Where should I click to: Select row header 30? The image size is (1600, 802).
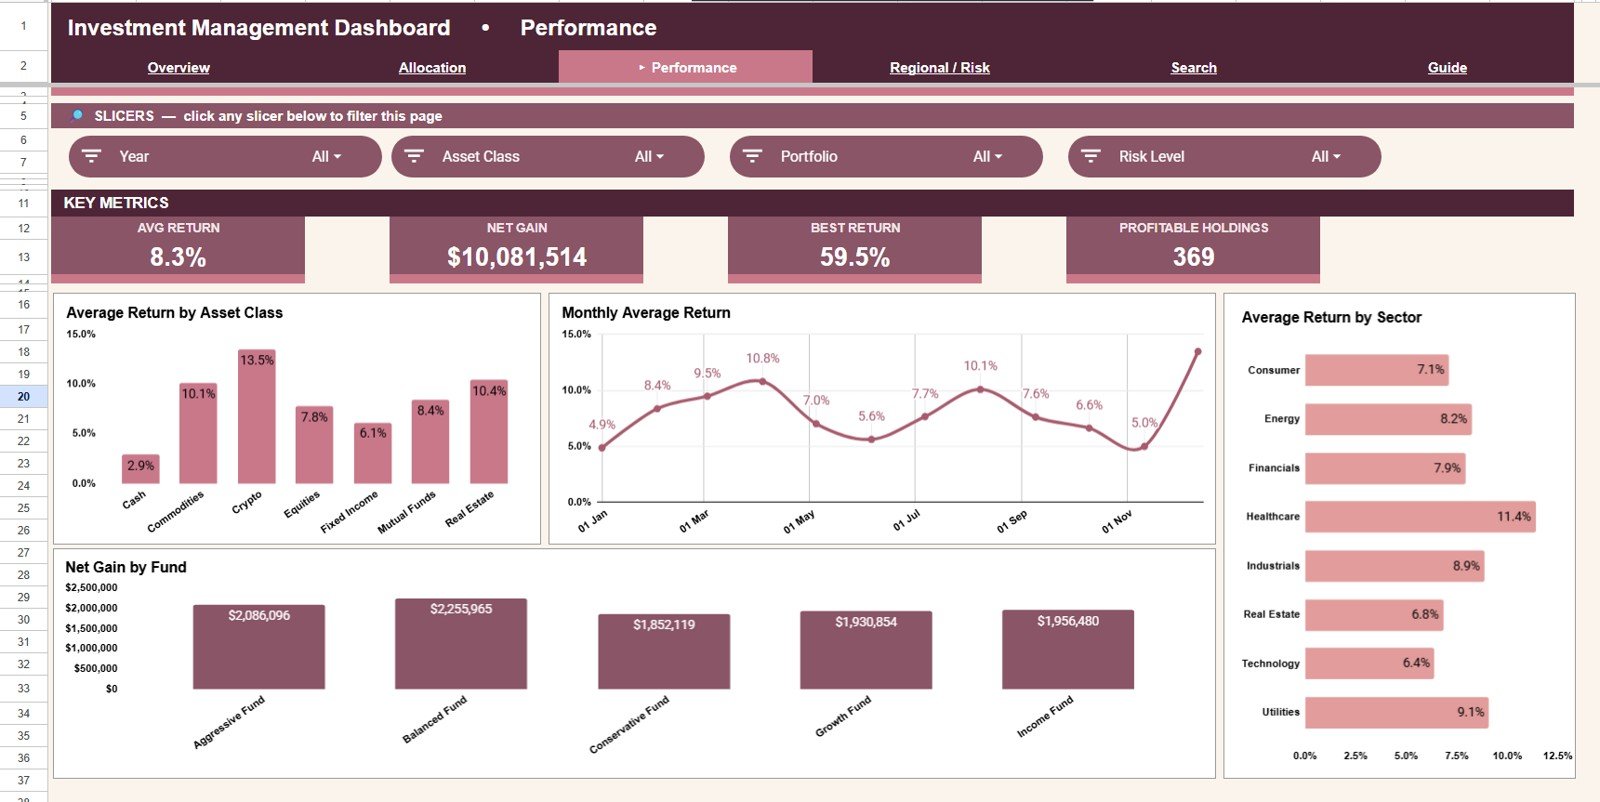click(x=23, y=619)
